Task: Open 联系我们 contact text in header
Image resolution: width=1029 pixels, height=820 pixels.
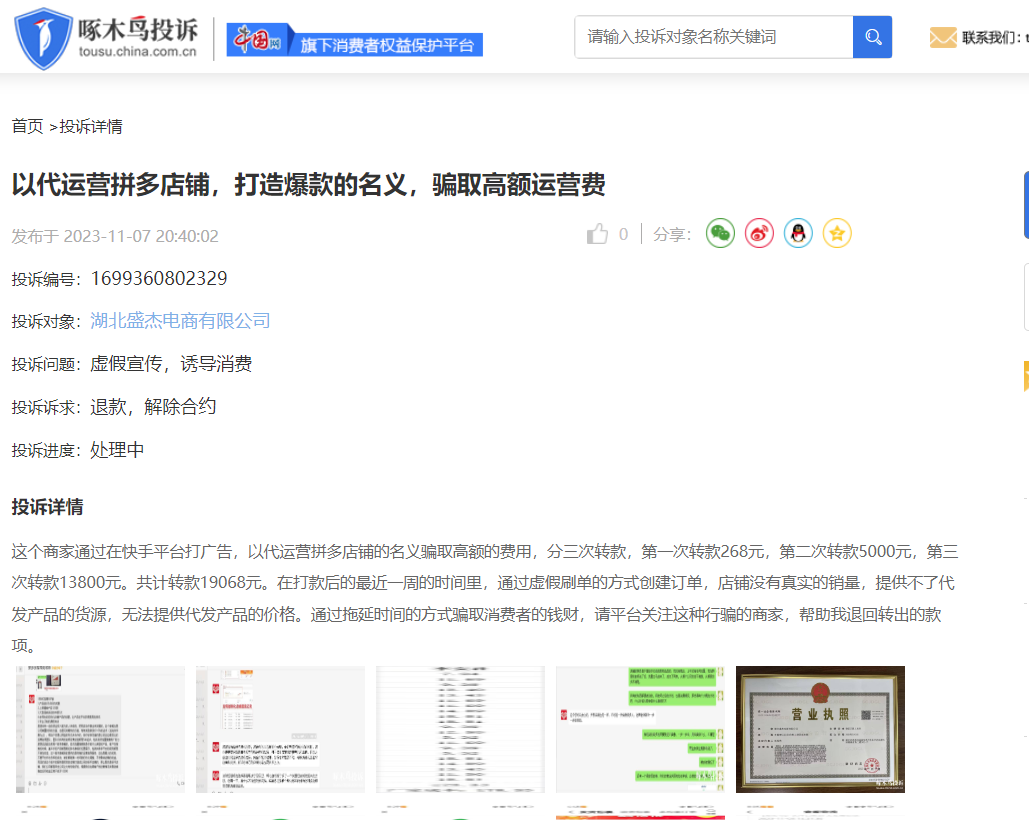Action: [x=990, y=38]
